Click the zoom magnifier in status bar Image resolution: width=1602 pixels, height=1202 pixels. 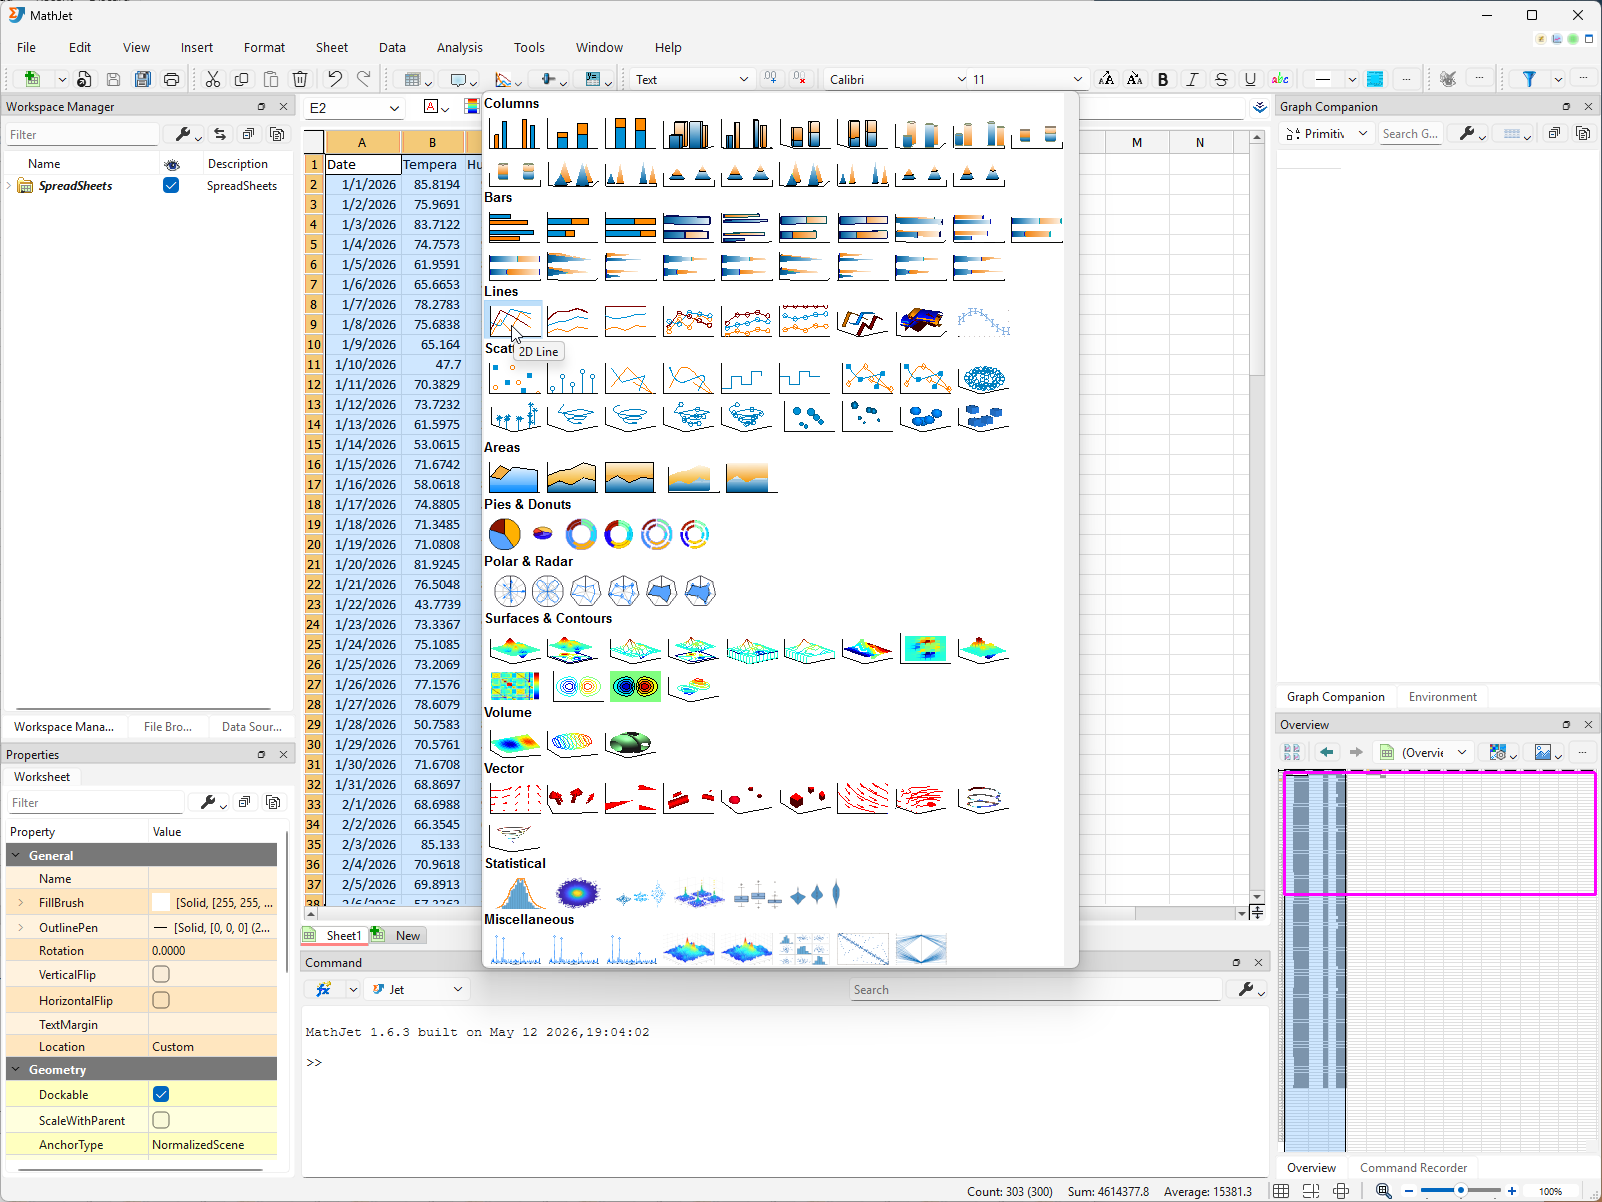[1384, 1191]
